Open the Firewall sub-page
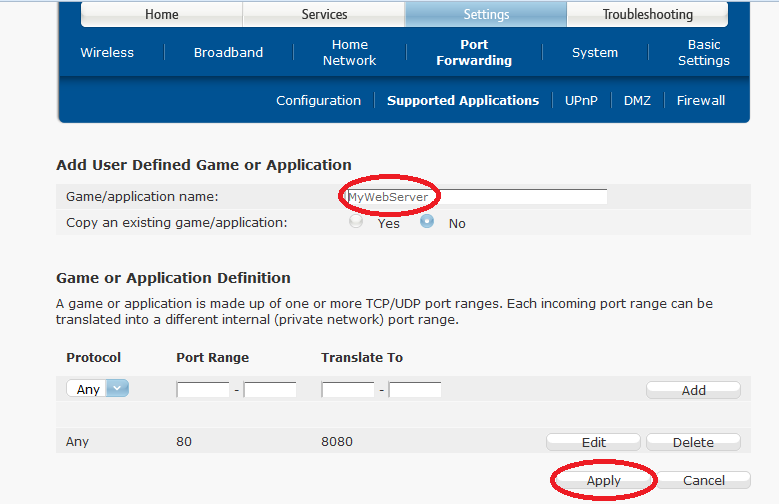779x504 pixels. (x=700, y=100)
